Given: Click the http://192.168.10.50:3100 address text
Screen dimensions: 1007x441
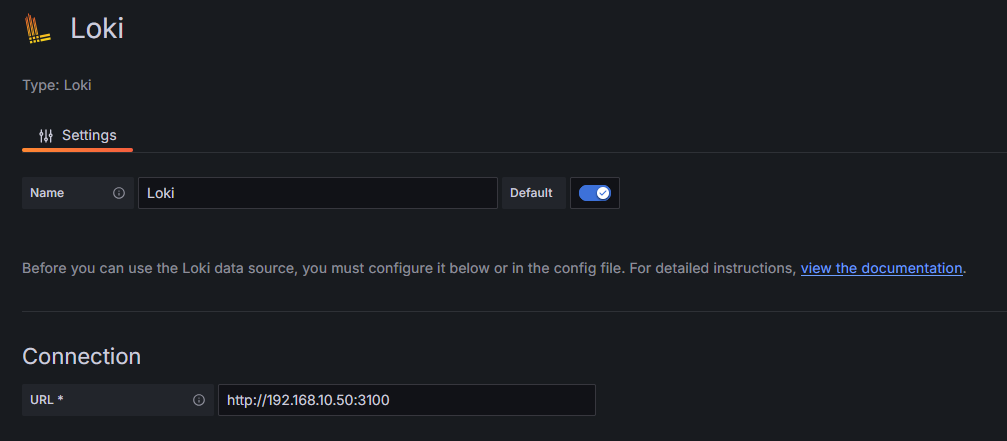Looking at the screenshot, I should click(x=308, y=400).
